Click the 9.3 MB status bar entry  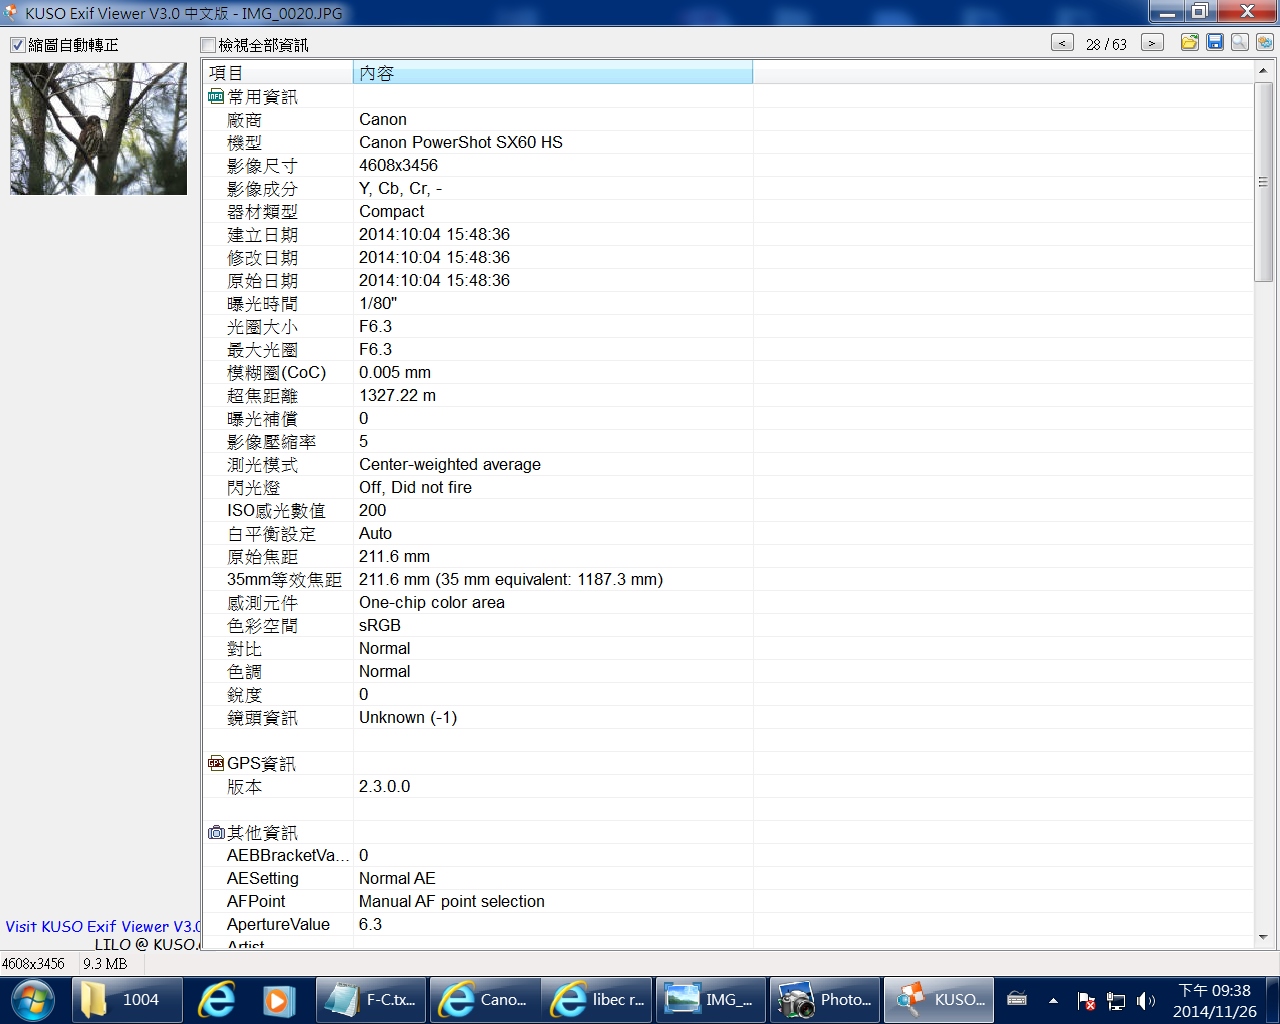105,964
